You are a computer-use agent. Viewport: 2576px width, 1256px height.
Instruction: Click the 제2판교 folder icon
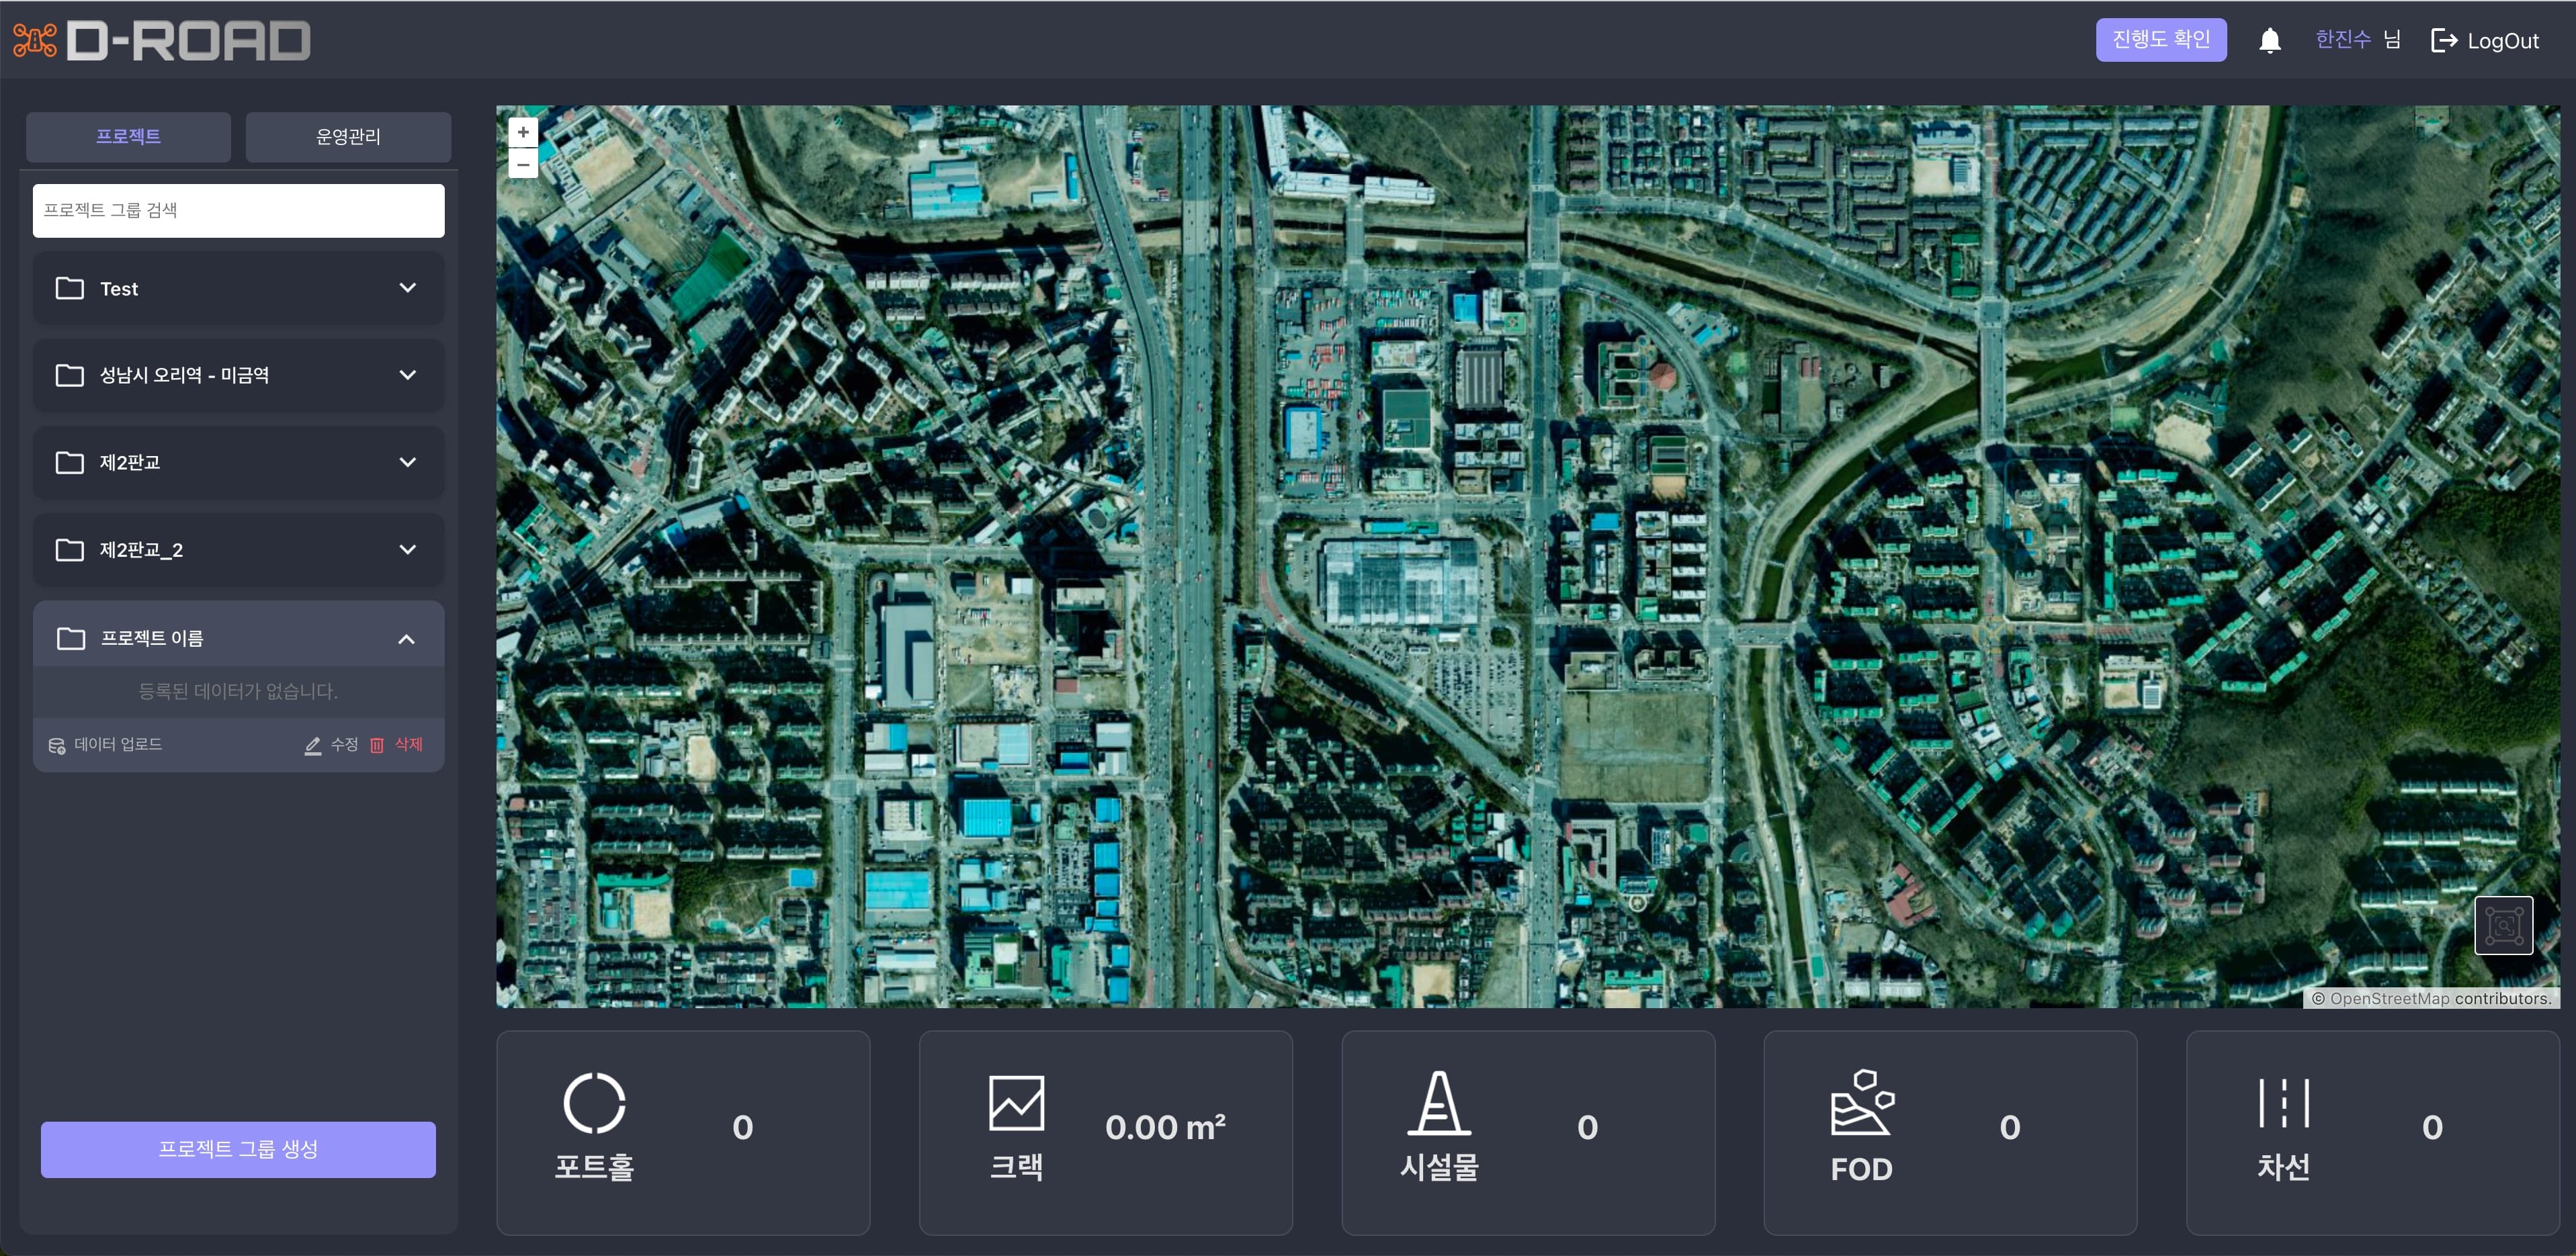pyautogui.click(x=69, y=462)
